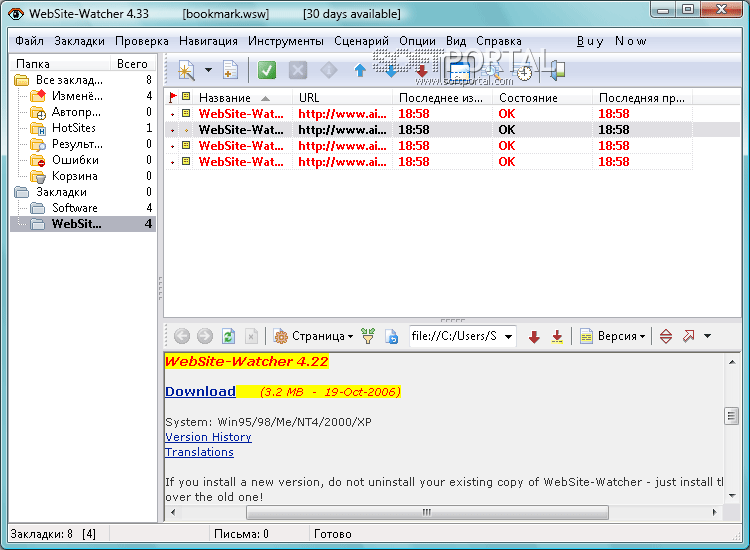Viewport: 750px width, 550px height.
Task: Click the red down arrow in top toolbar
Action: tap(421, 71)
